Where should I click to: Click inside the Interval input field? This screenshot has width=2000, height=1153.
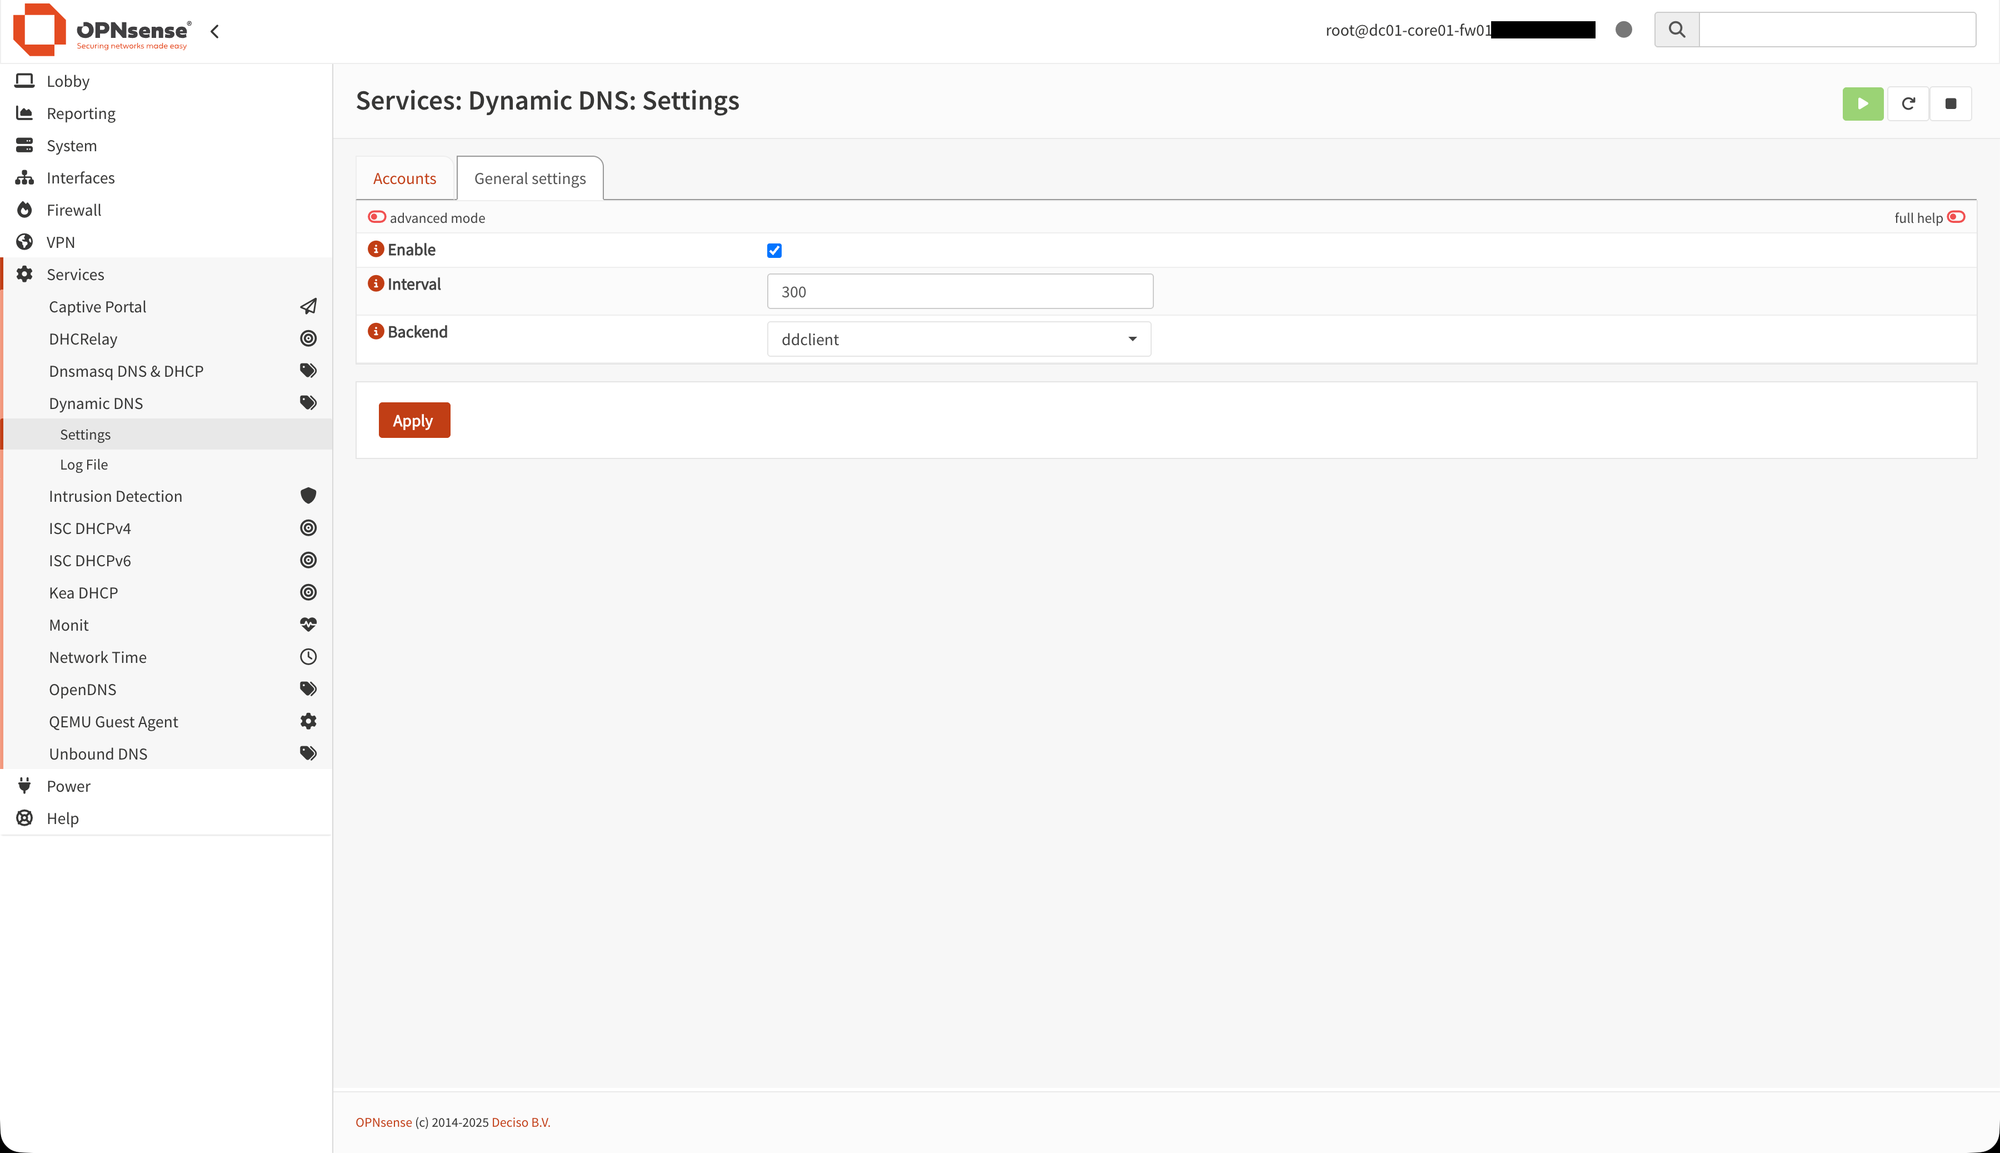958,291
